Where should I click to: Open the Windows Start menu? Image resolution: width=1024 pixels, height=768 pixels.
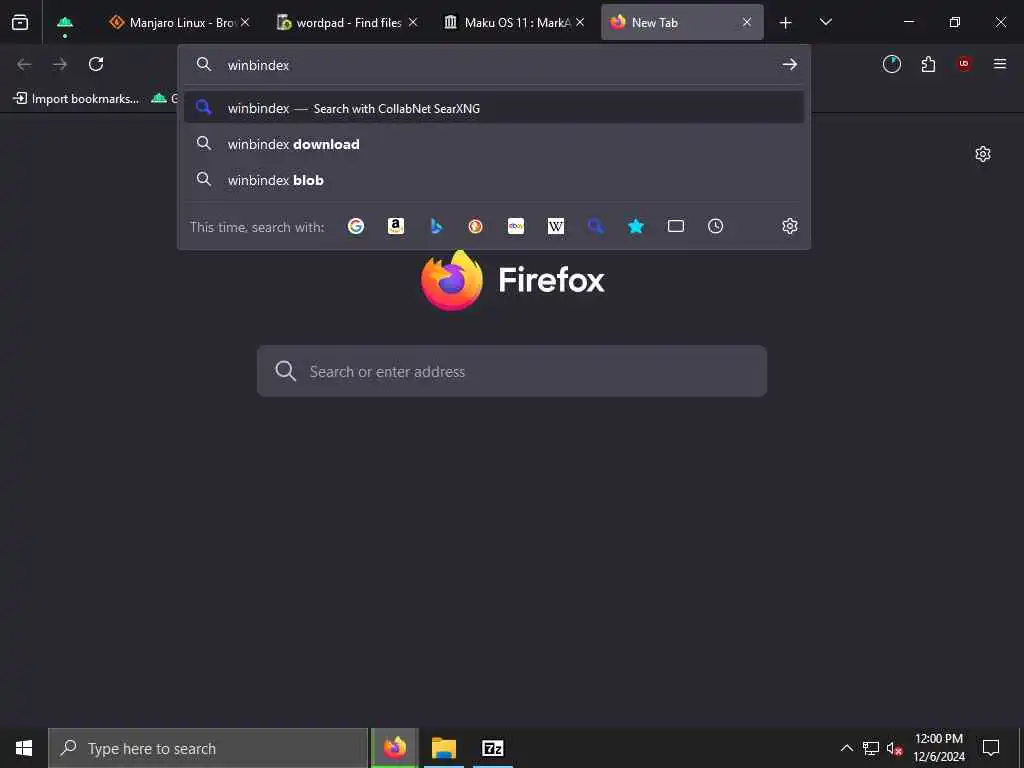[24, 748]
